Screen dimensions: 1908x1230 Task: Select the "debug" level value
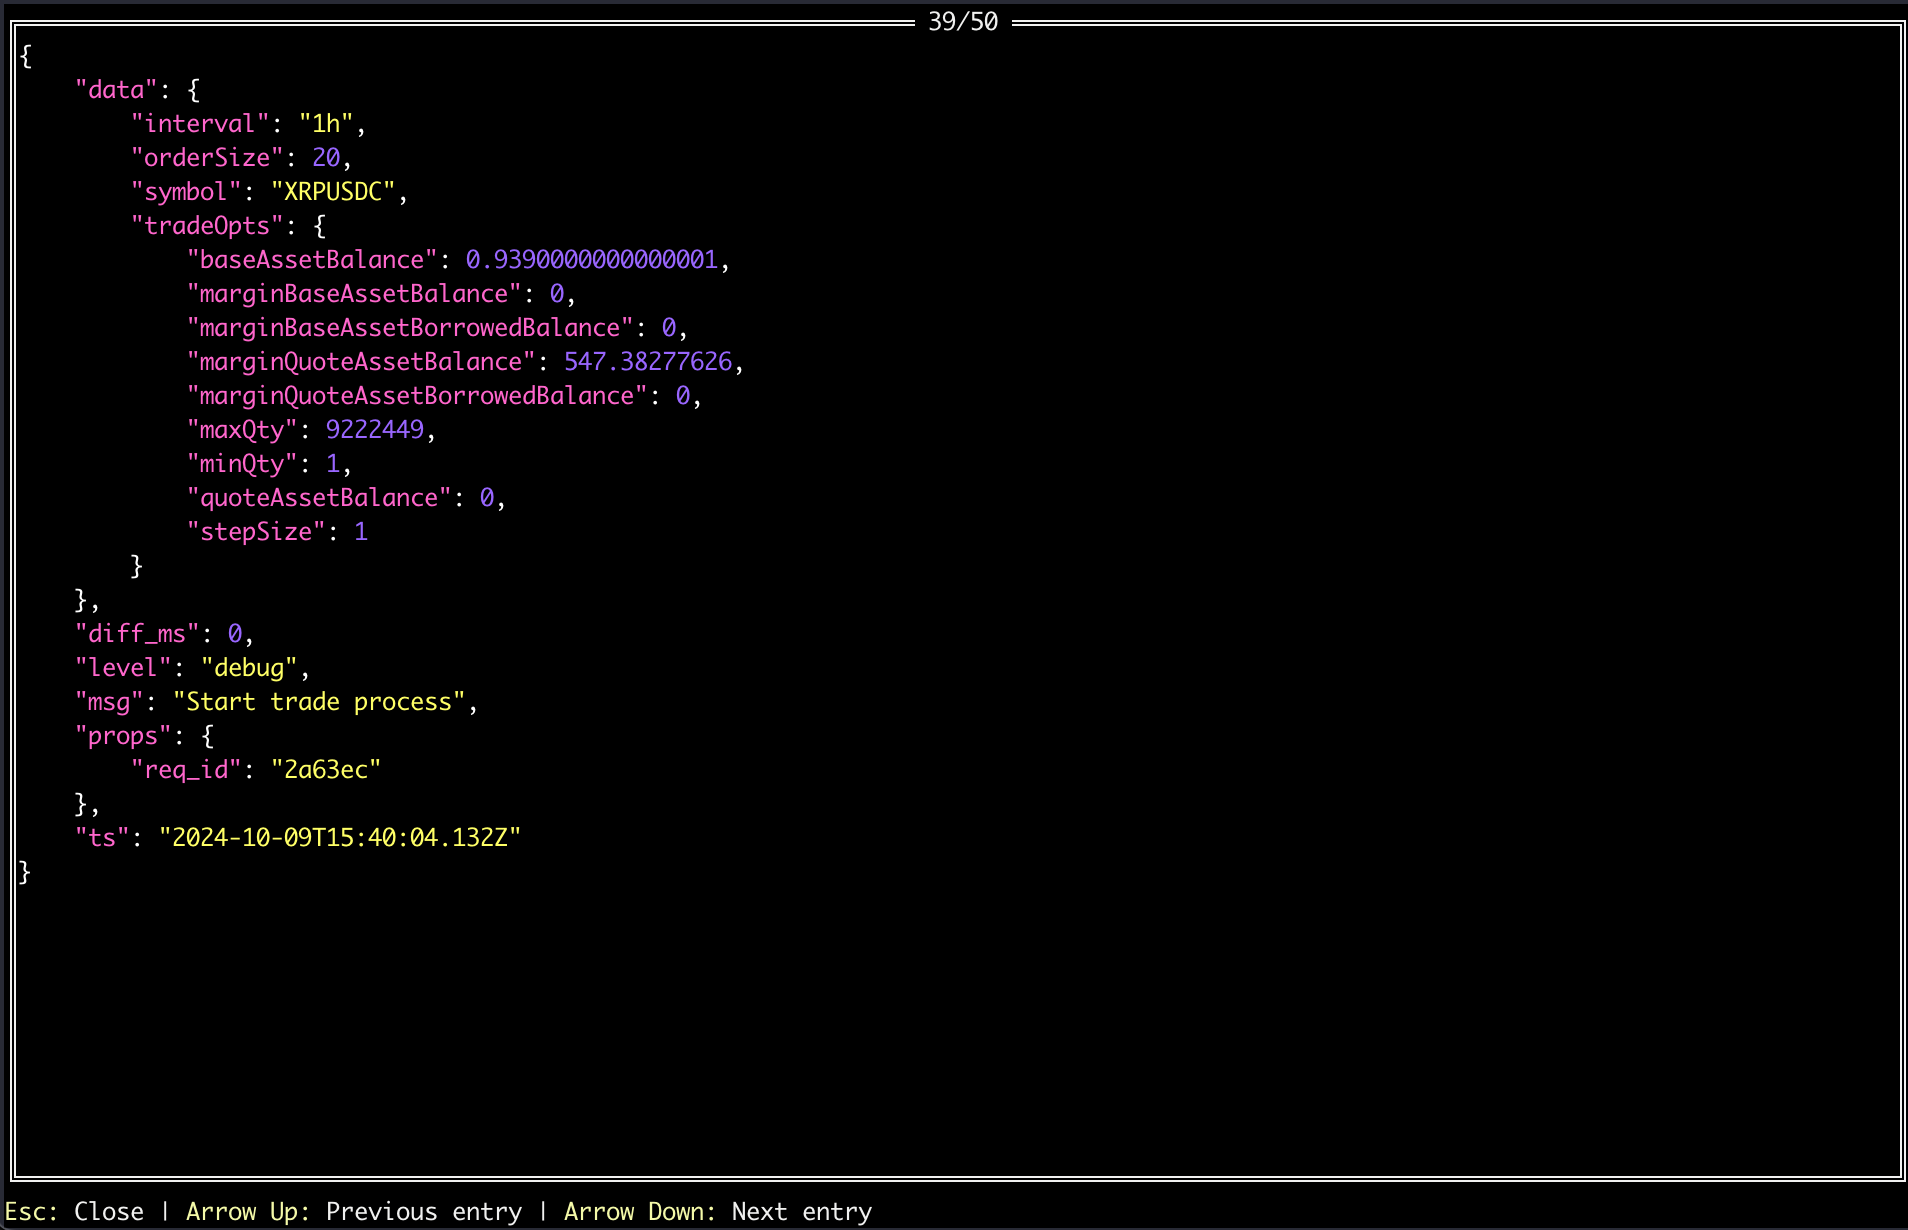(x=249, y=668)
